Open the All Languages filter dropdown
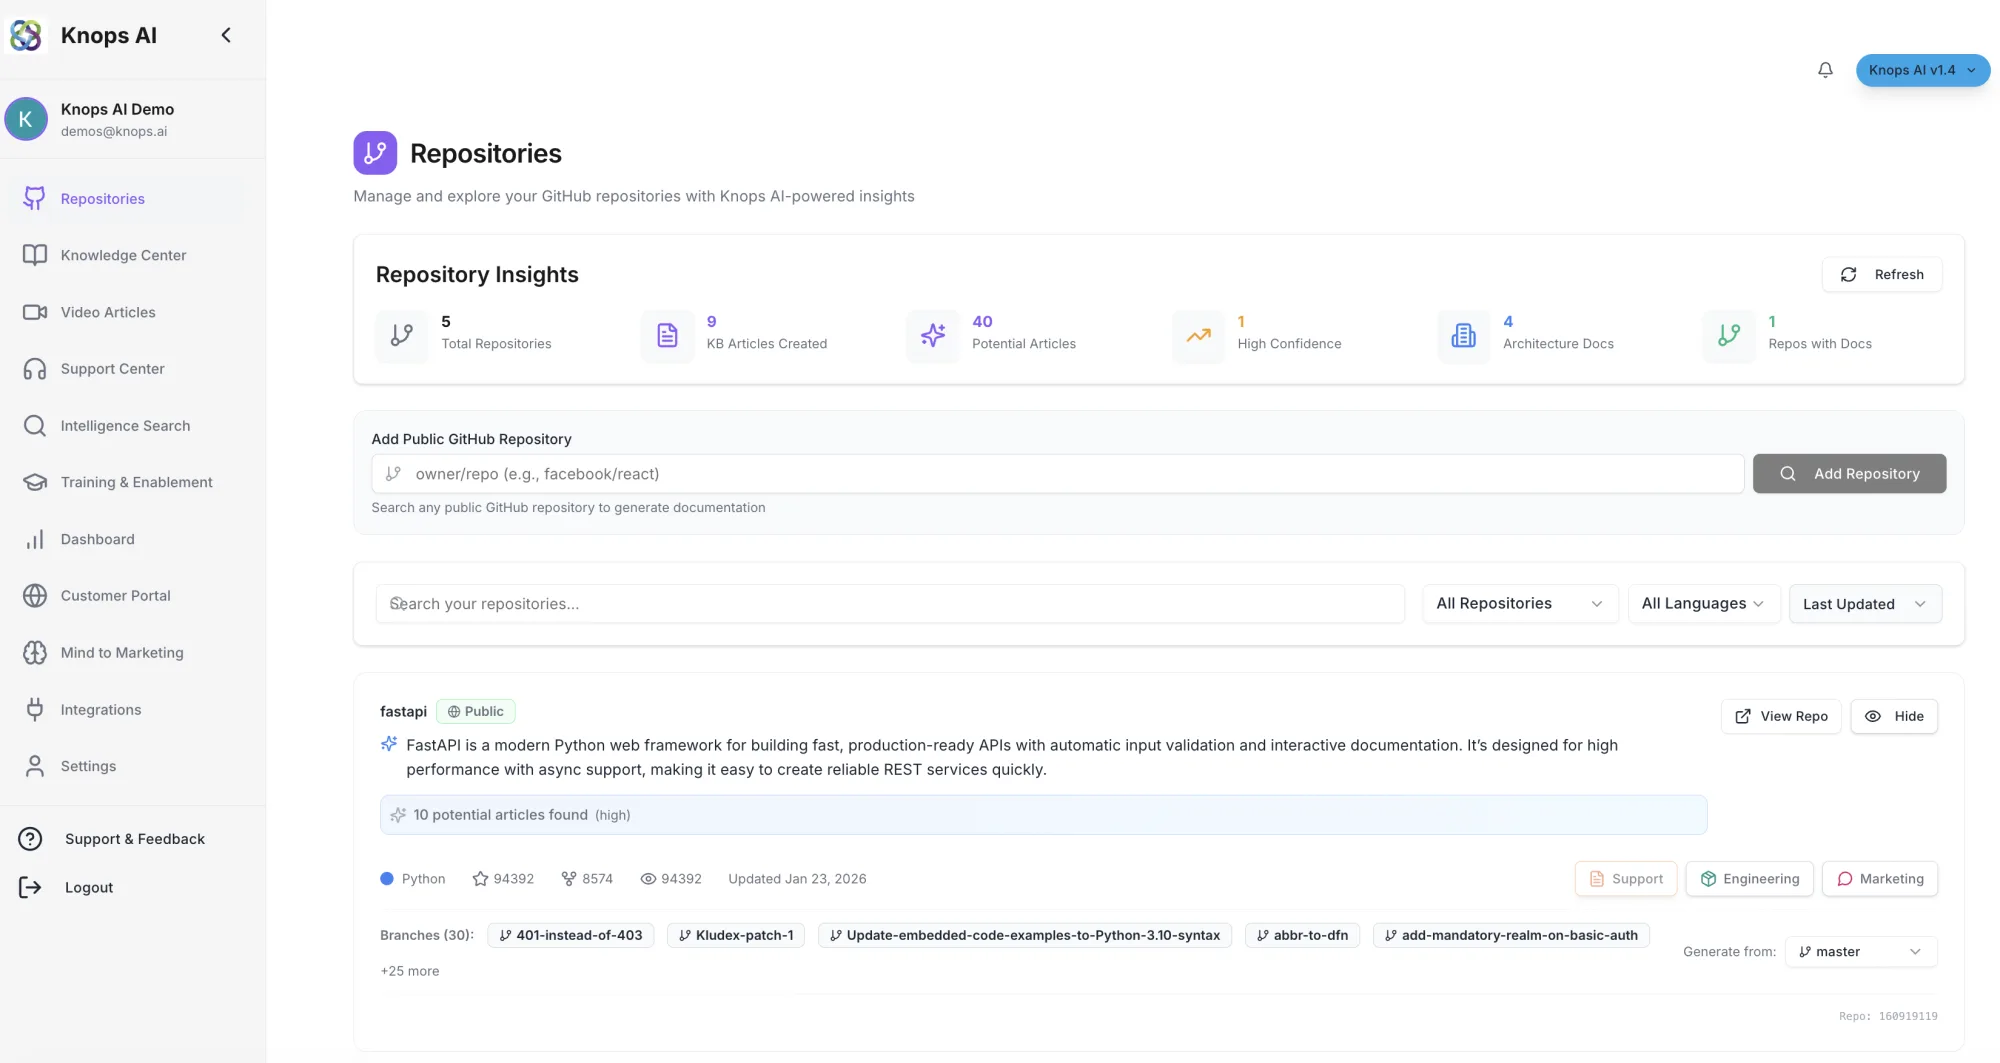This screenshot has height=1063, width=2000. tap(1703, 604)
